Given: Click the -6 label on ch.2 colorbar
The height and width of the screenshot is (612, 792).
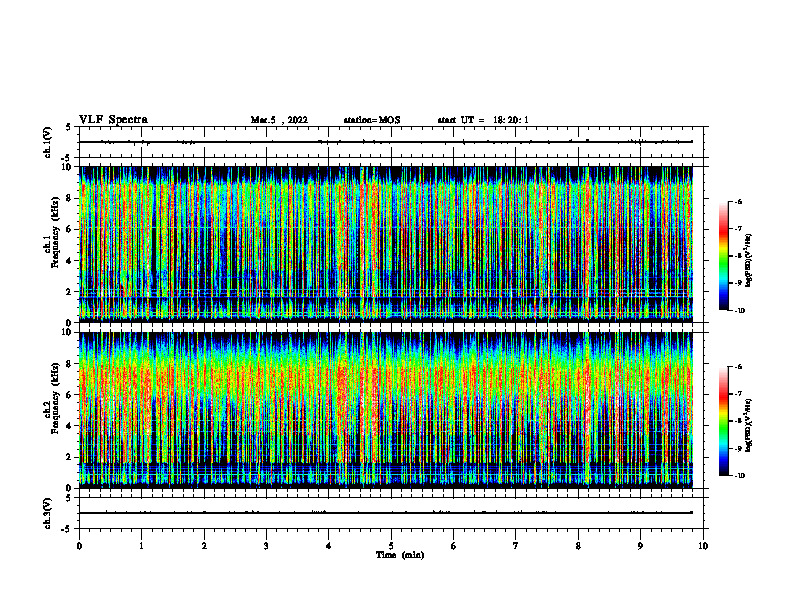Looking at the screenshot, I should (x=738, y=367).
